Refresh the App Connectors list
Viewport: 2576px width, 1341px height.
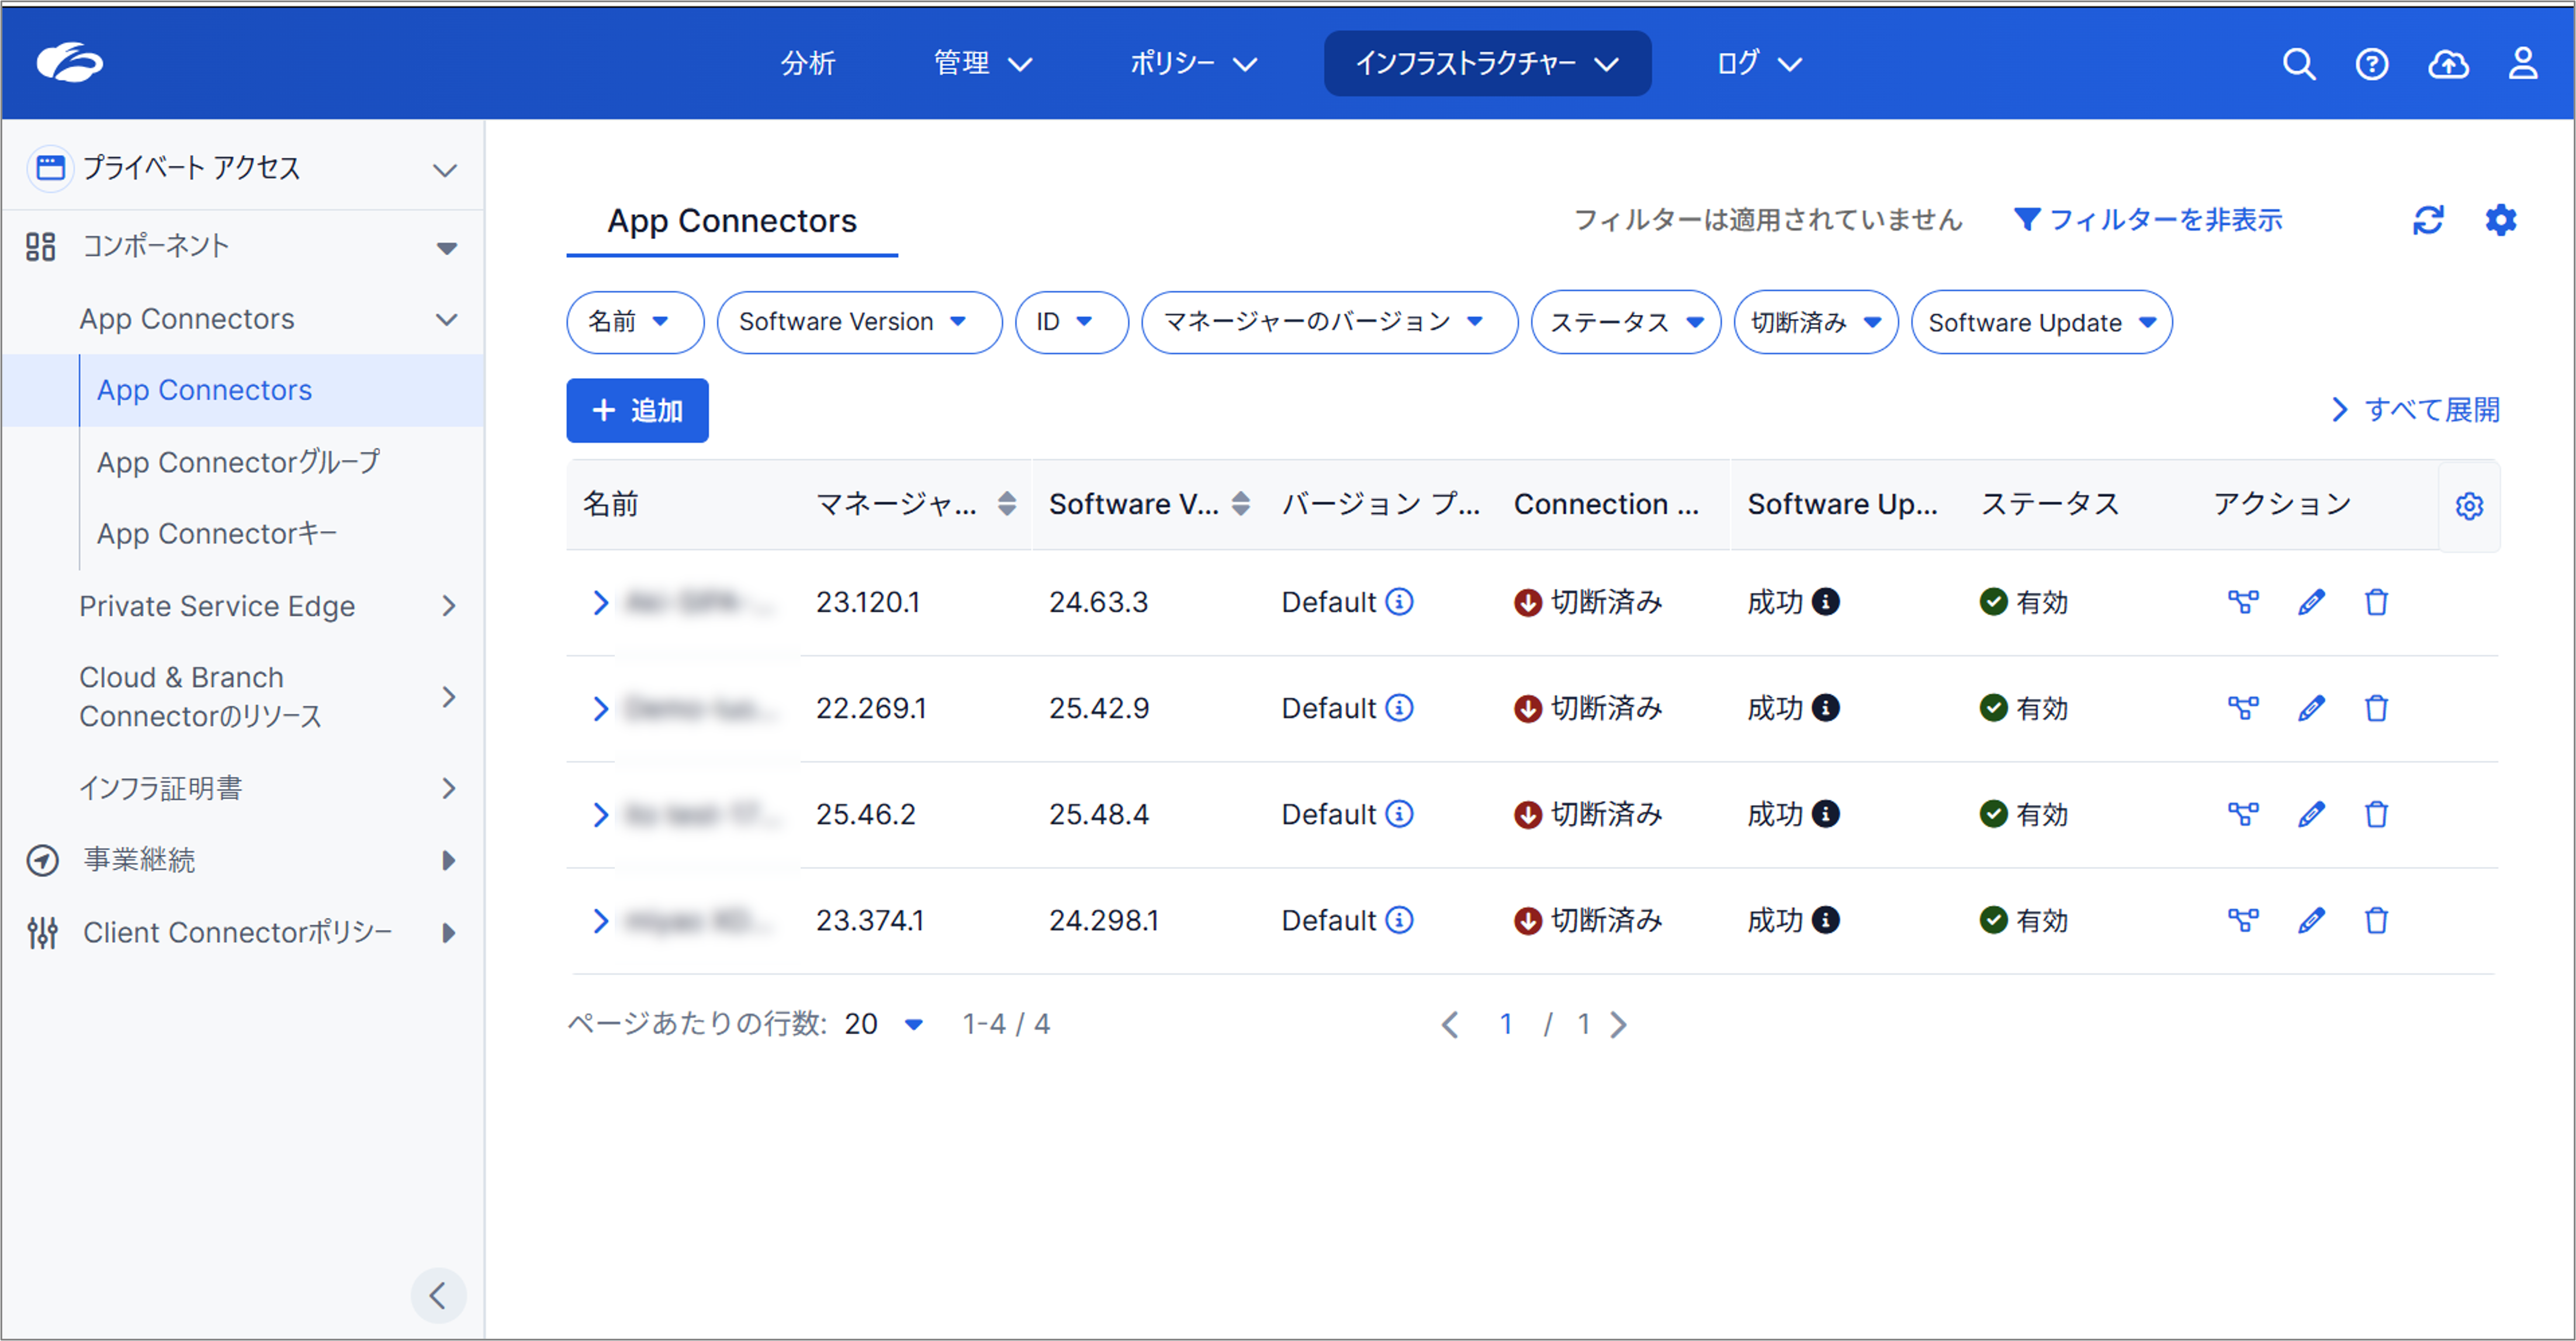click(2430, 220)
